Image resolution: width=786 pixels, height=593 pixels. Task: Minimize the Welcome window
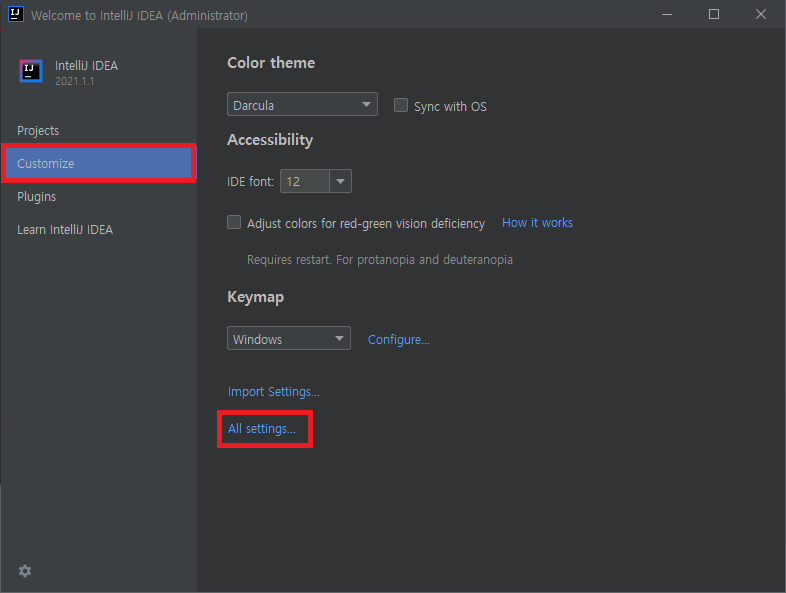tap(667, 15)
